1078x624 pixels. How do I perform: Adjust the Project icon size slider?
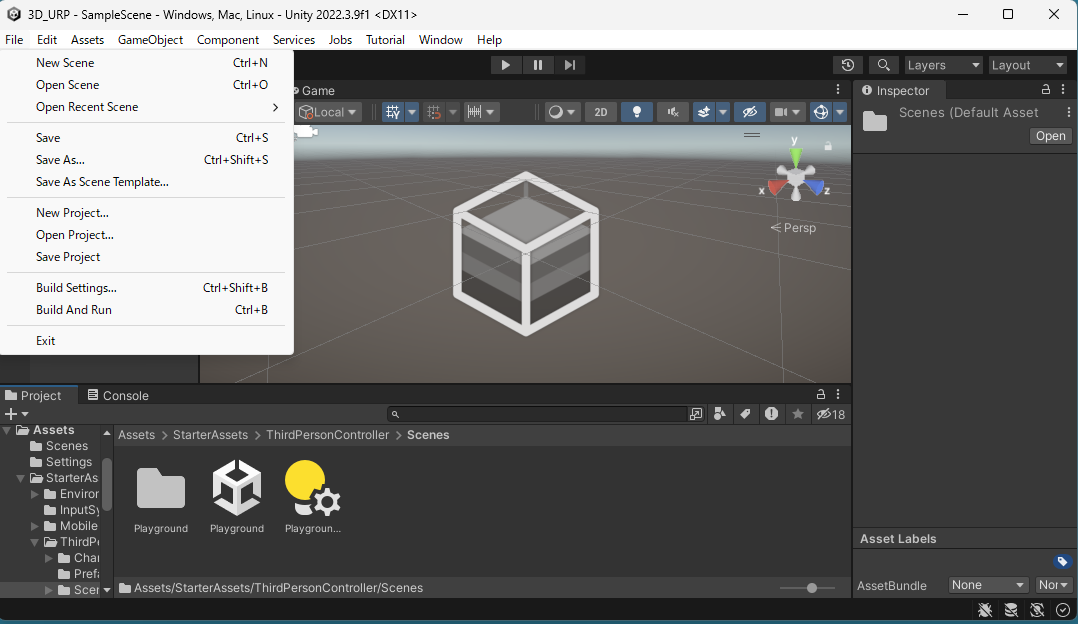pos(812,588)
